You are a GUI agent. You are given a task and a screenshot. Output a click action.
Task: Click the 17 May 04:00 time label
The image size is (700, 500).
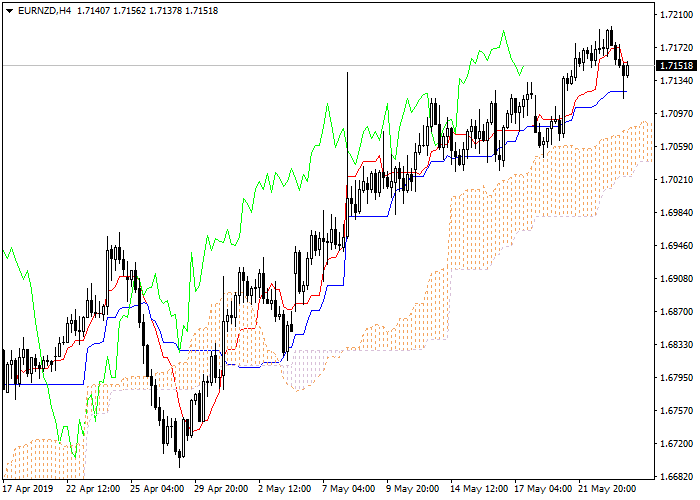tap(544, 489)
